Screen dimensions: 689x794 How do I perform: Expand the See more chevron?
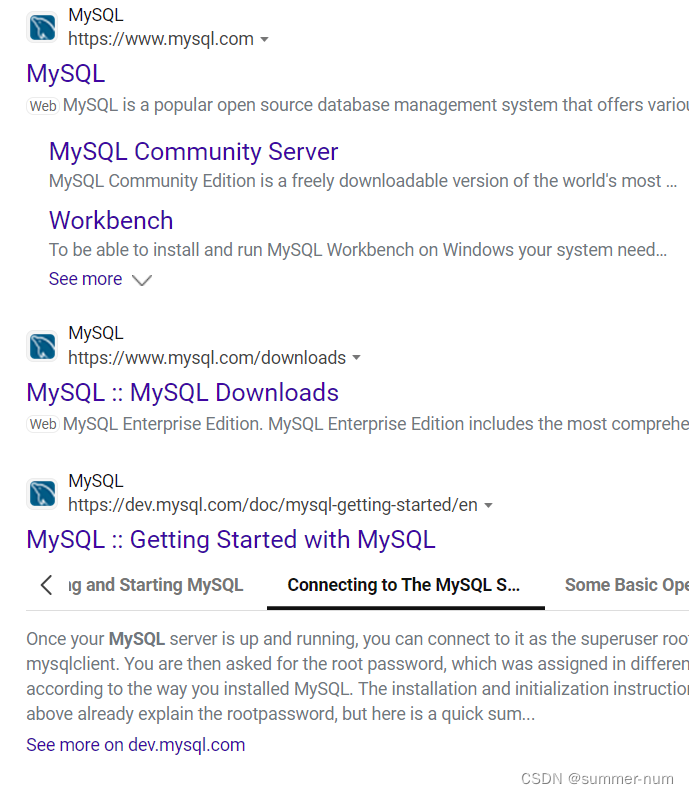pyautogui.click(x=142, y=280)
